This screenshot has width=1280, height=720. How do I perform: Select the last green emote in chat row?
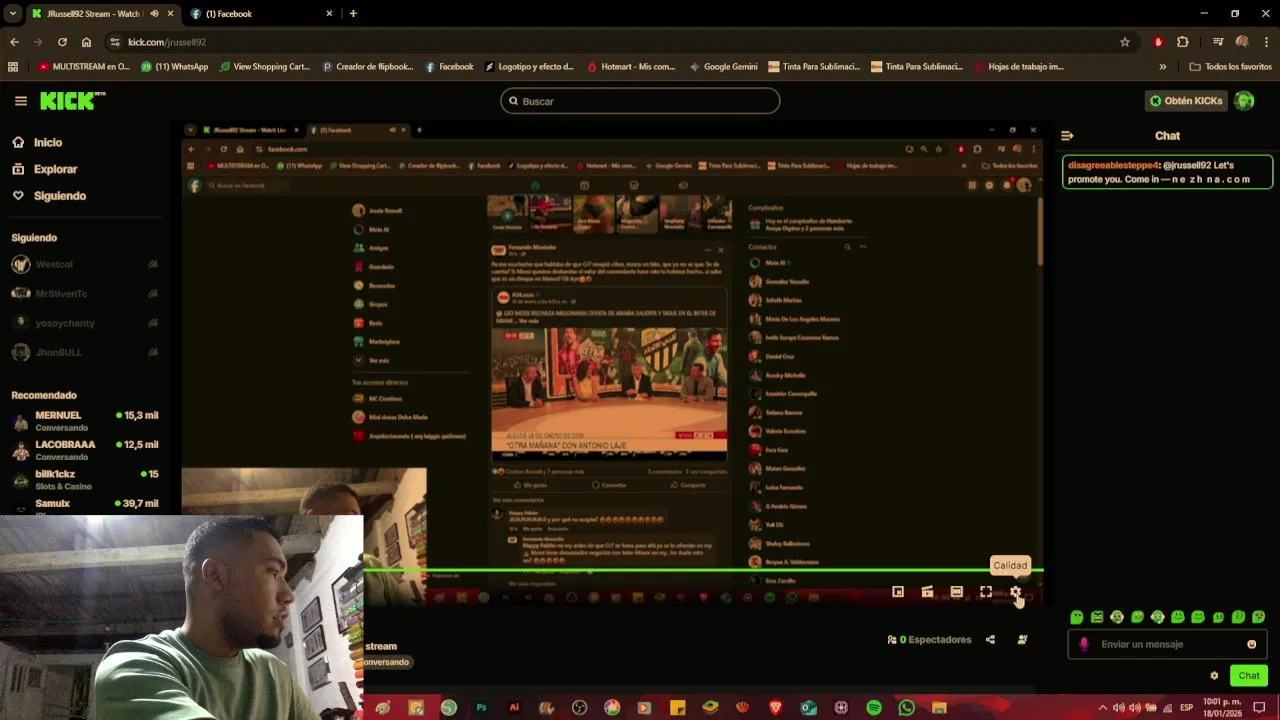click(1259, 617)
